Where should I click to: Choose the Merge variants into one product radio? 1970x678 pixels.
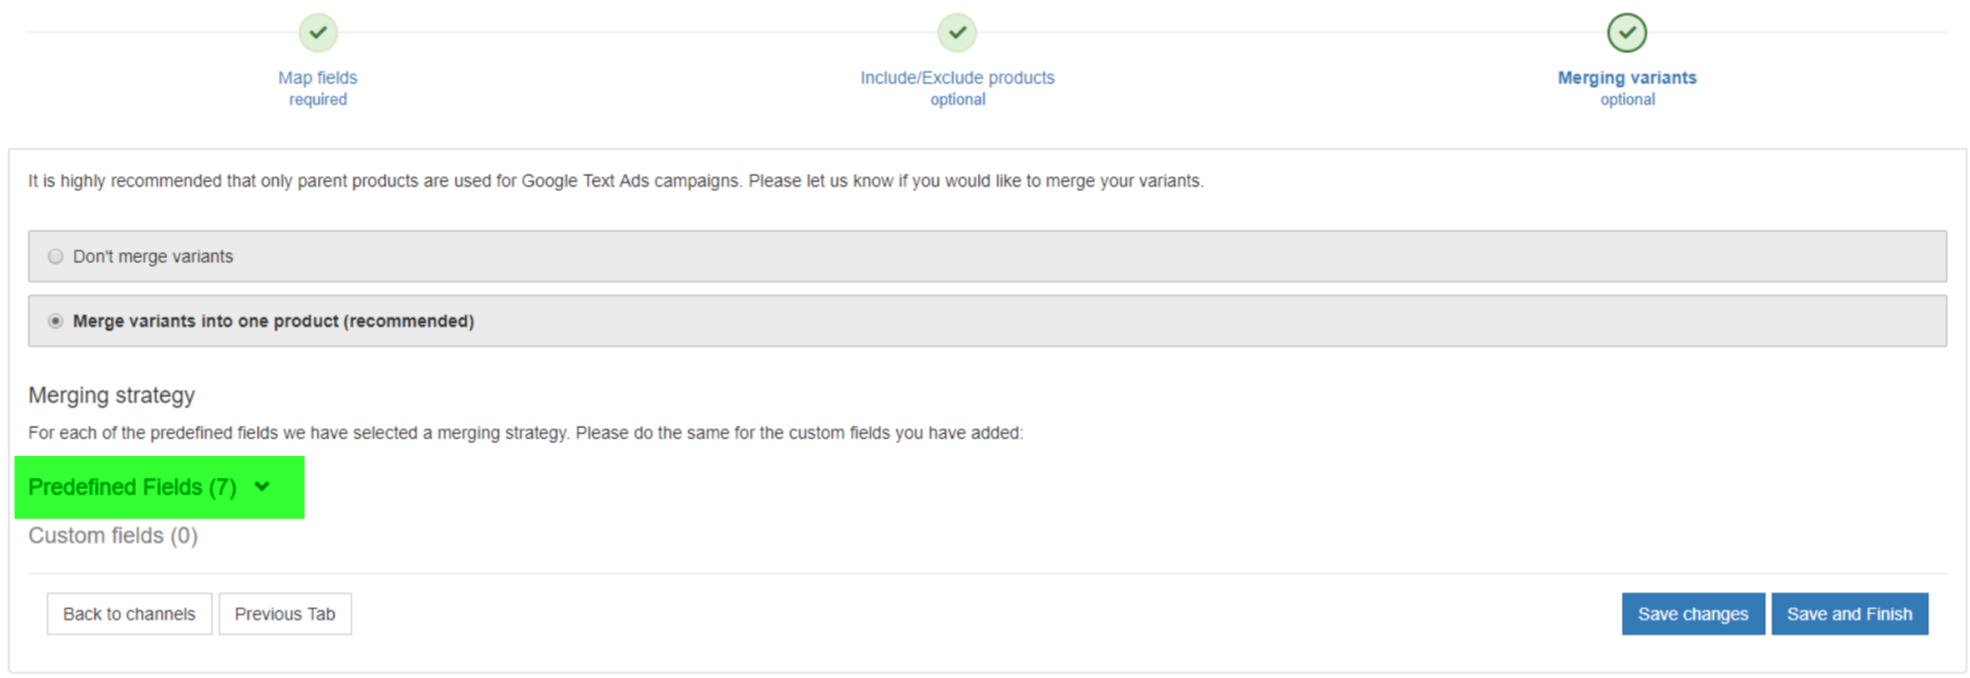pos(56,321)
